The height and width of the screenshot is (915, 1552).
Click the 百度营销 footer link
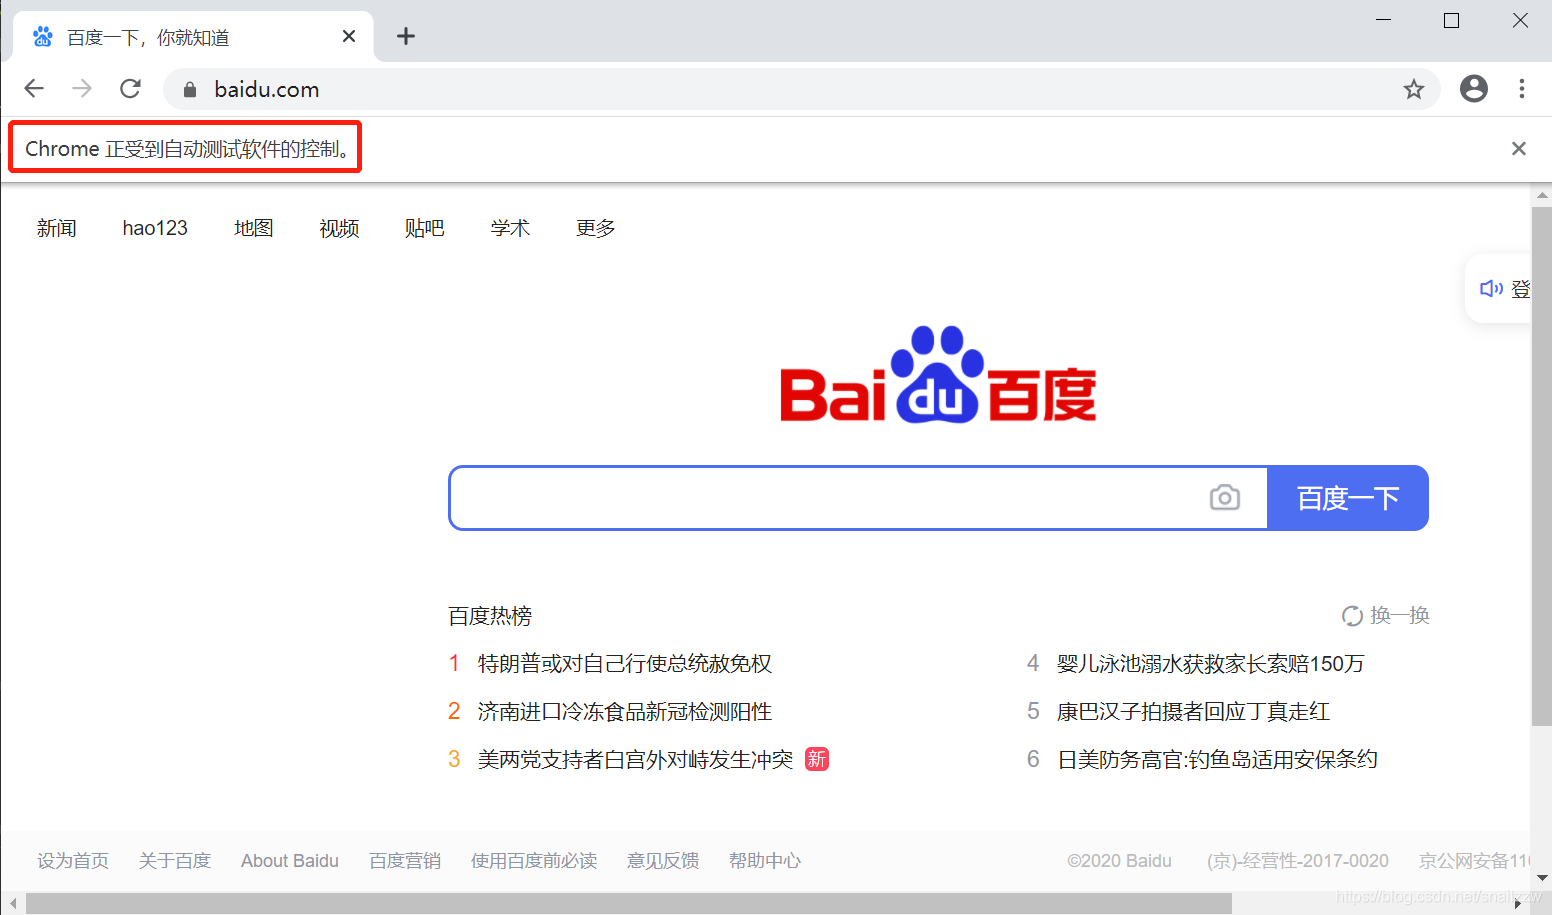[405, 861]
